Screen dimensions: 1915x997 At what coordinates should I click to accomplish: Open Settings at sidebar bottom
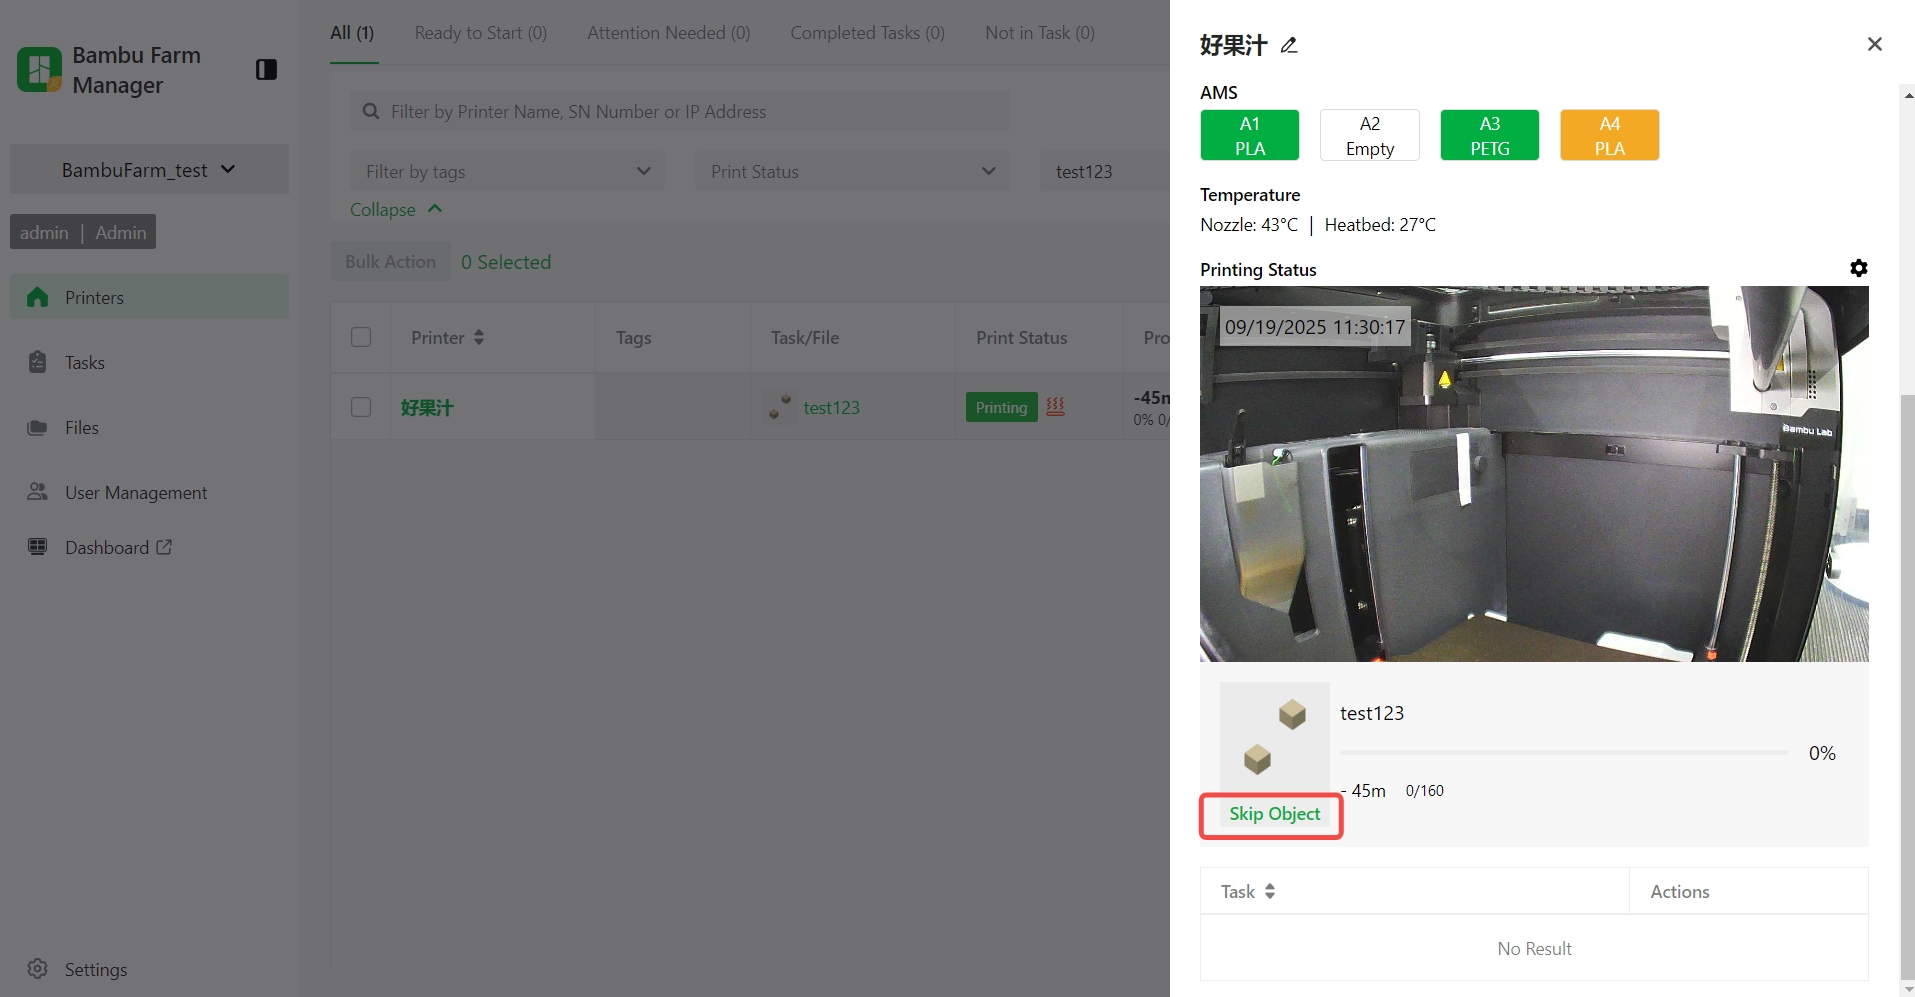pyautogui.click(x=95, y=969)
